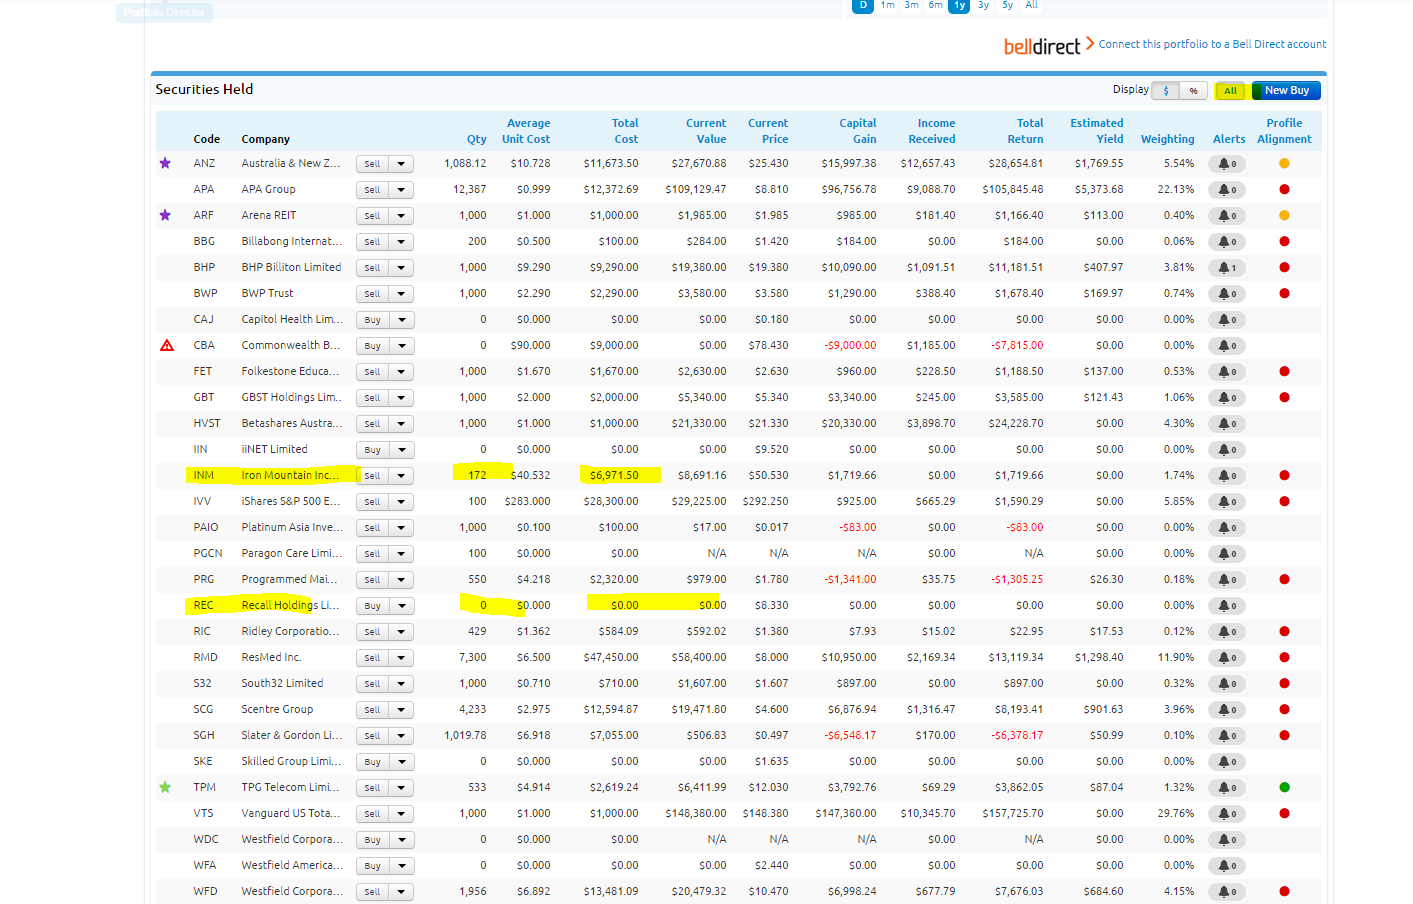Select the 3m chart range tab

(x=912, y=5)
